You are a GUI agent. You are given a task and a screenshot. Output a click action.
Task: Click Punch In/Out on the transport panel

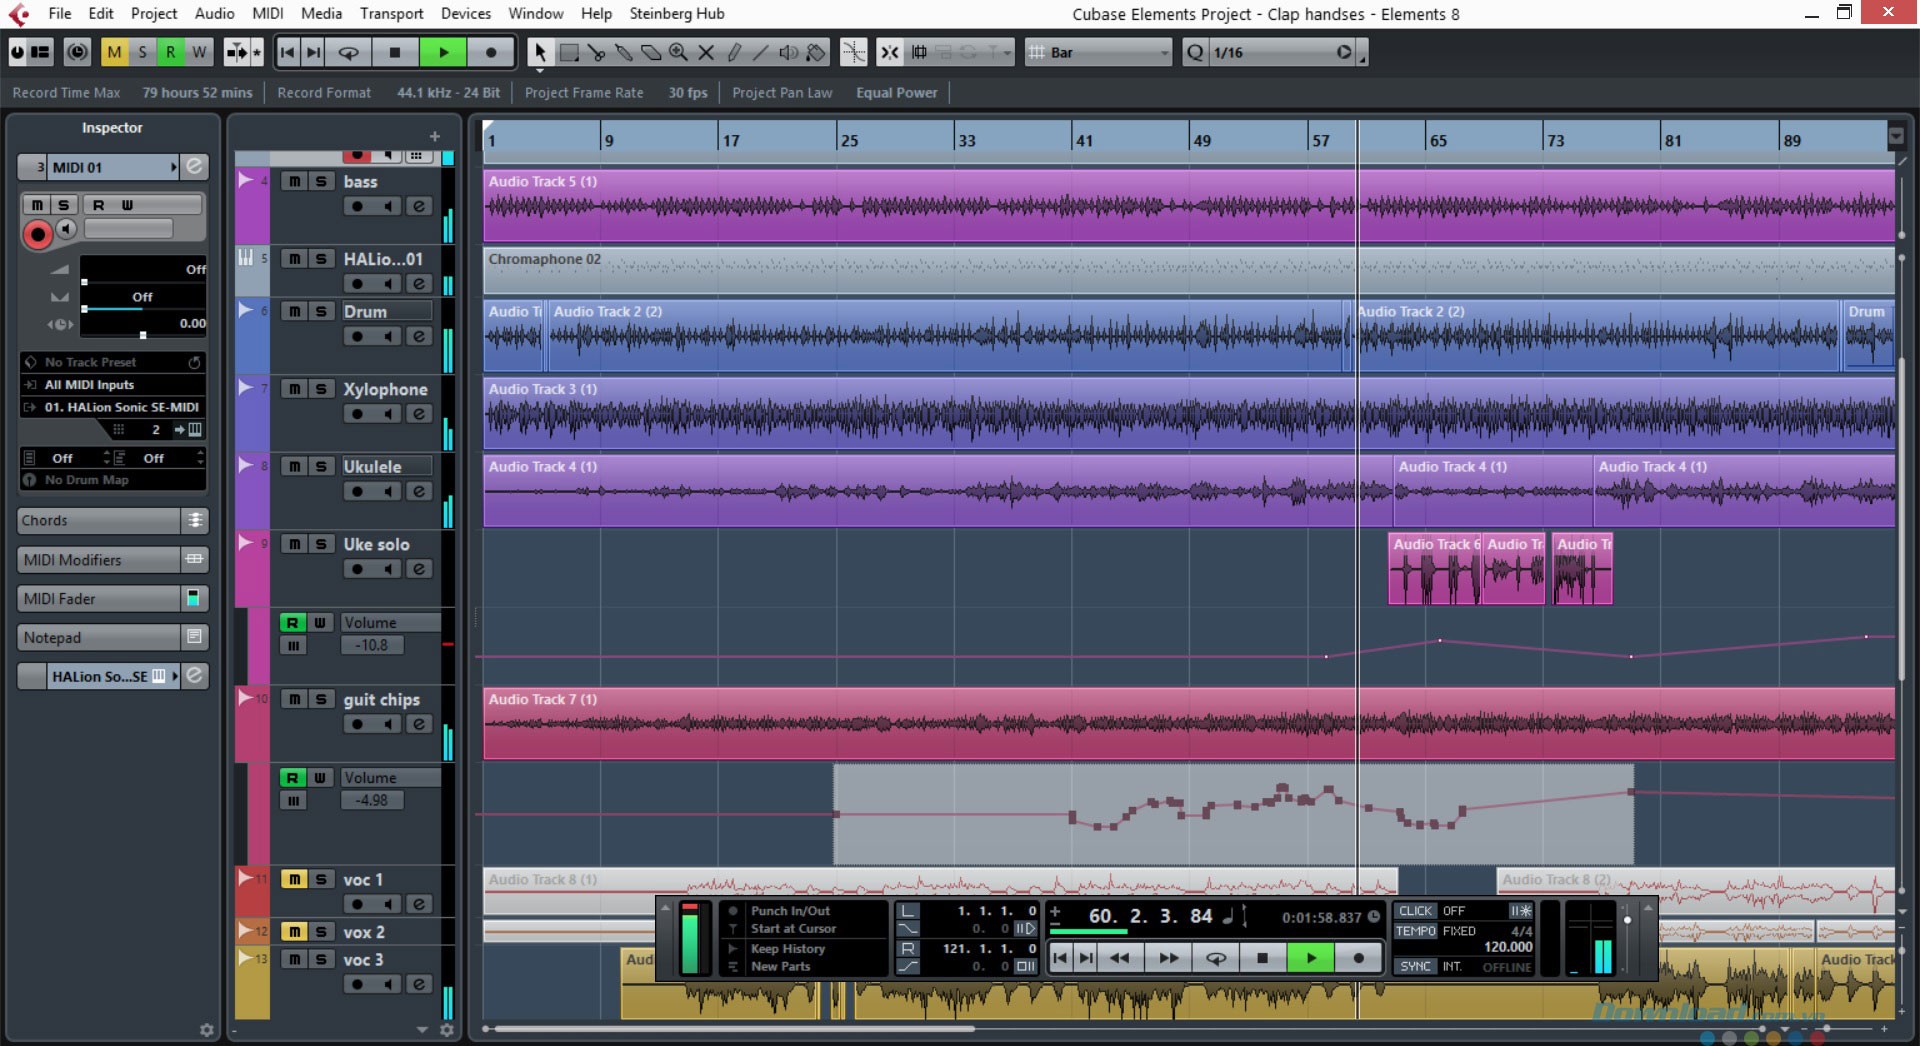(792, 911)
